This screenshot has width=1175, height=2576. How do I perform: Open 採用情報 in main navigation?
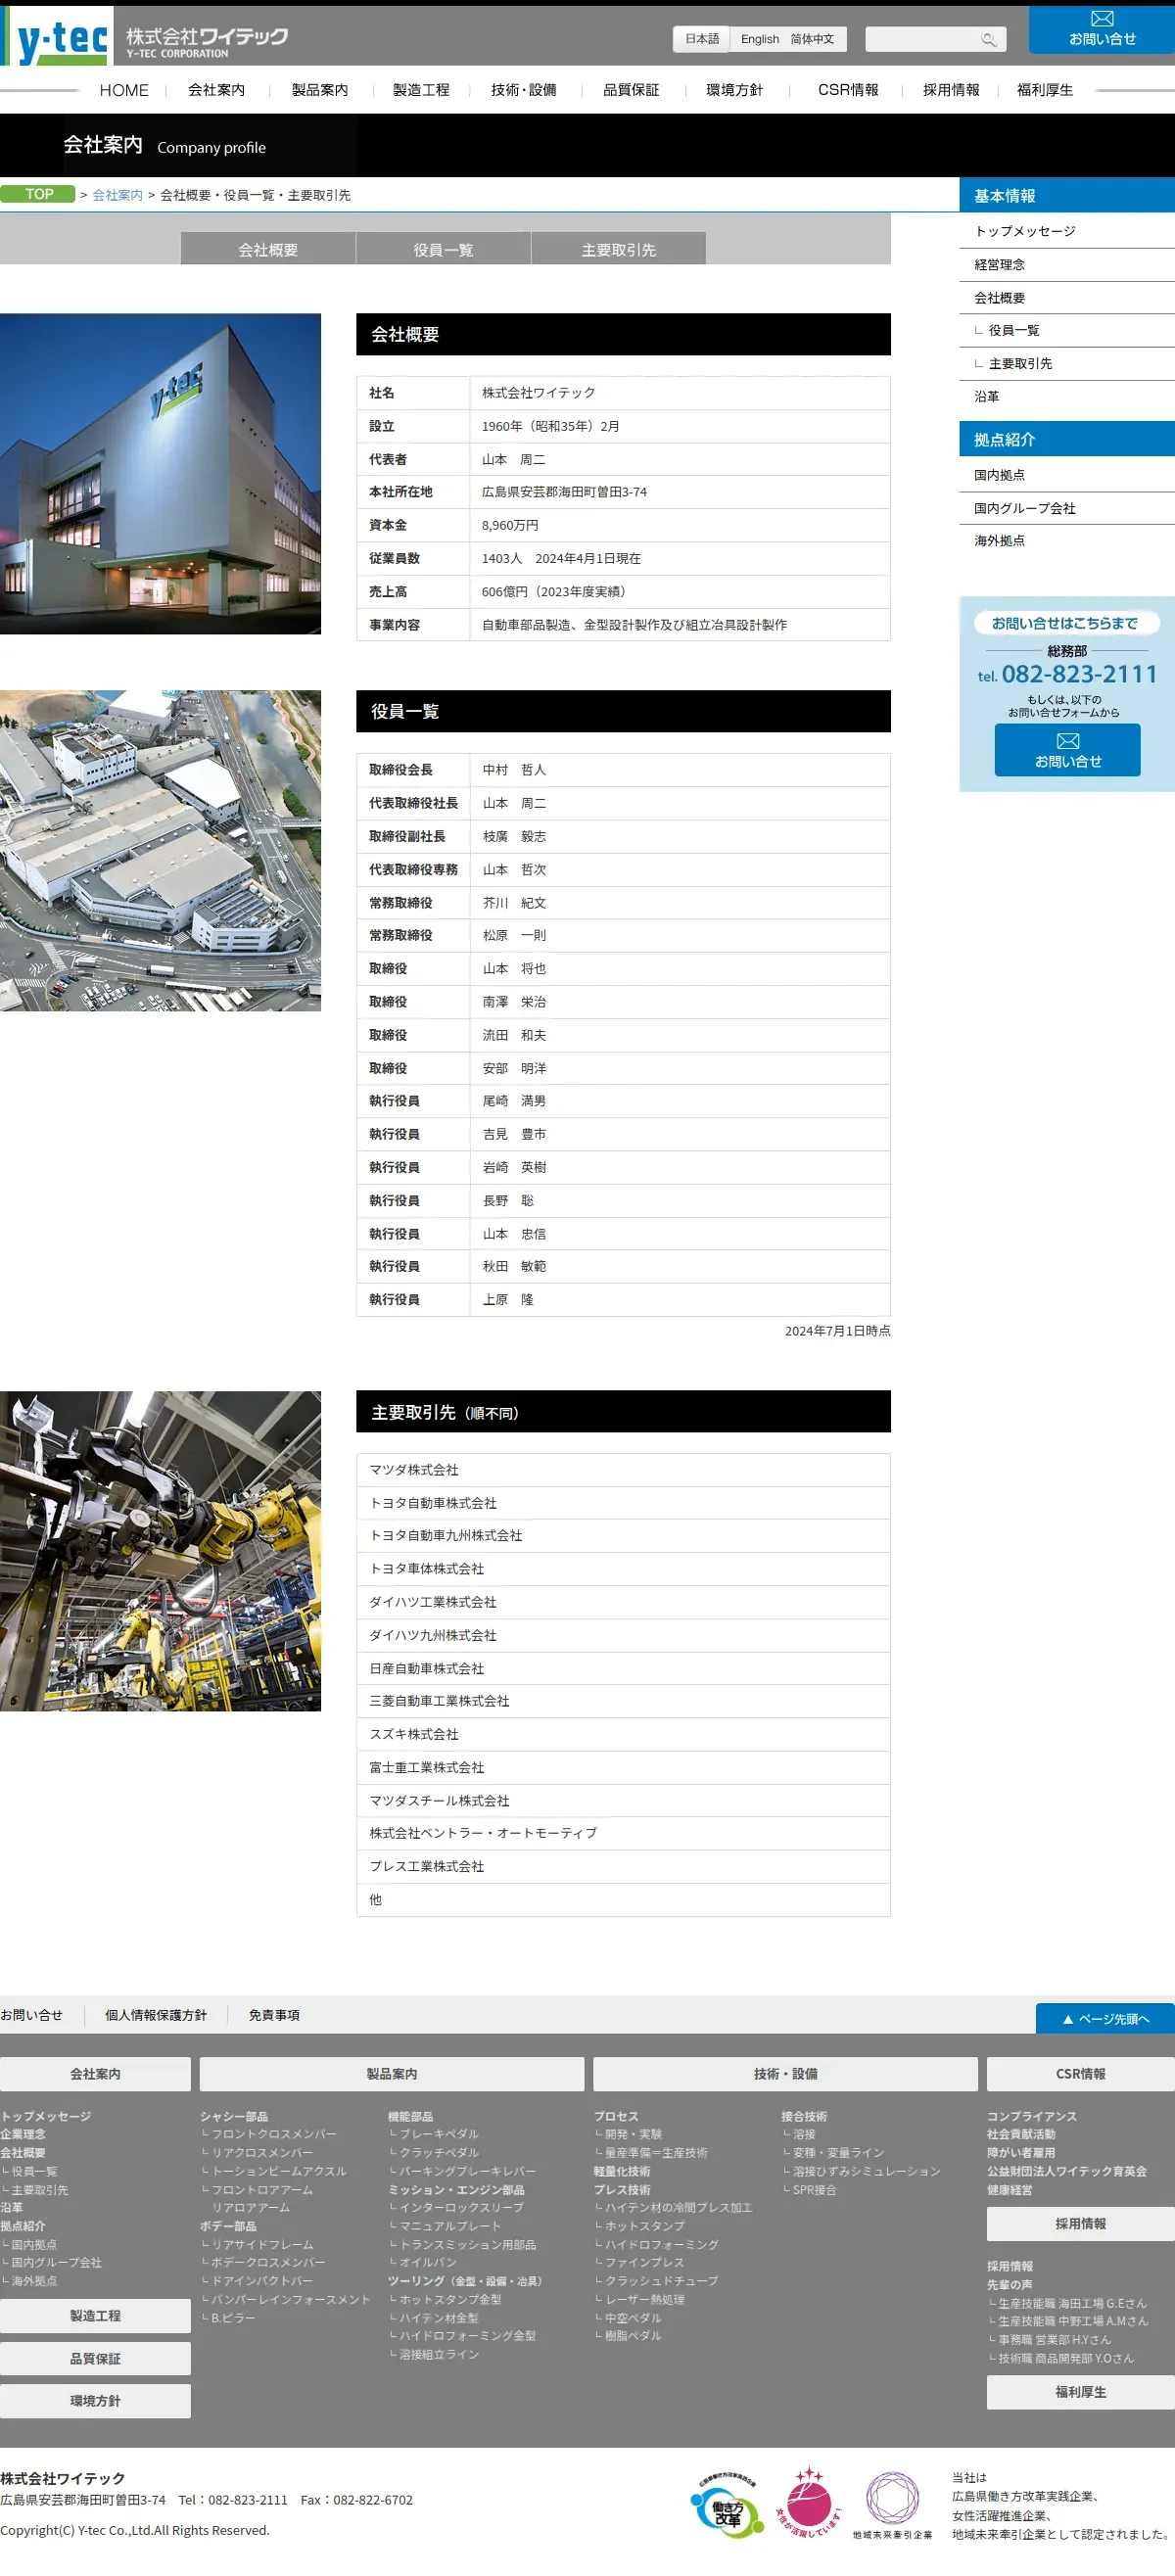click(x=951, y=90)
